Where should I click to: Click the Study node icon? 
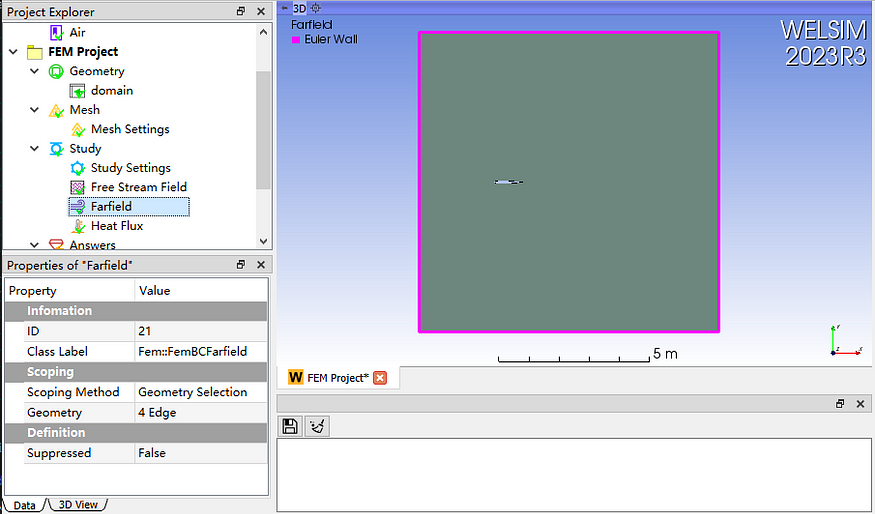[x=56, y=149]
